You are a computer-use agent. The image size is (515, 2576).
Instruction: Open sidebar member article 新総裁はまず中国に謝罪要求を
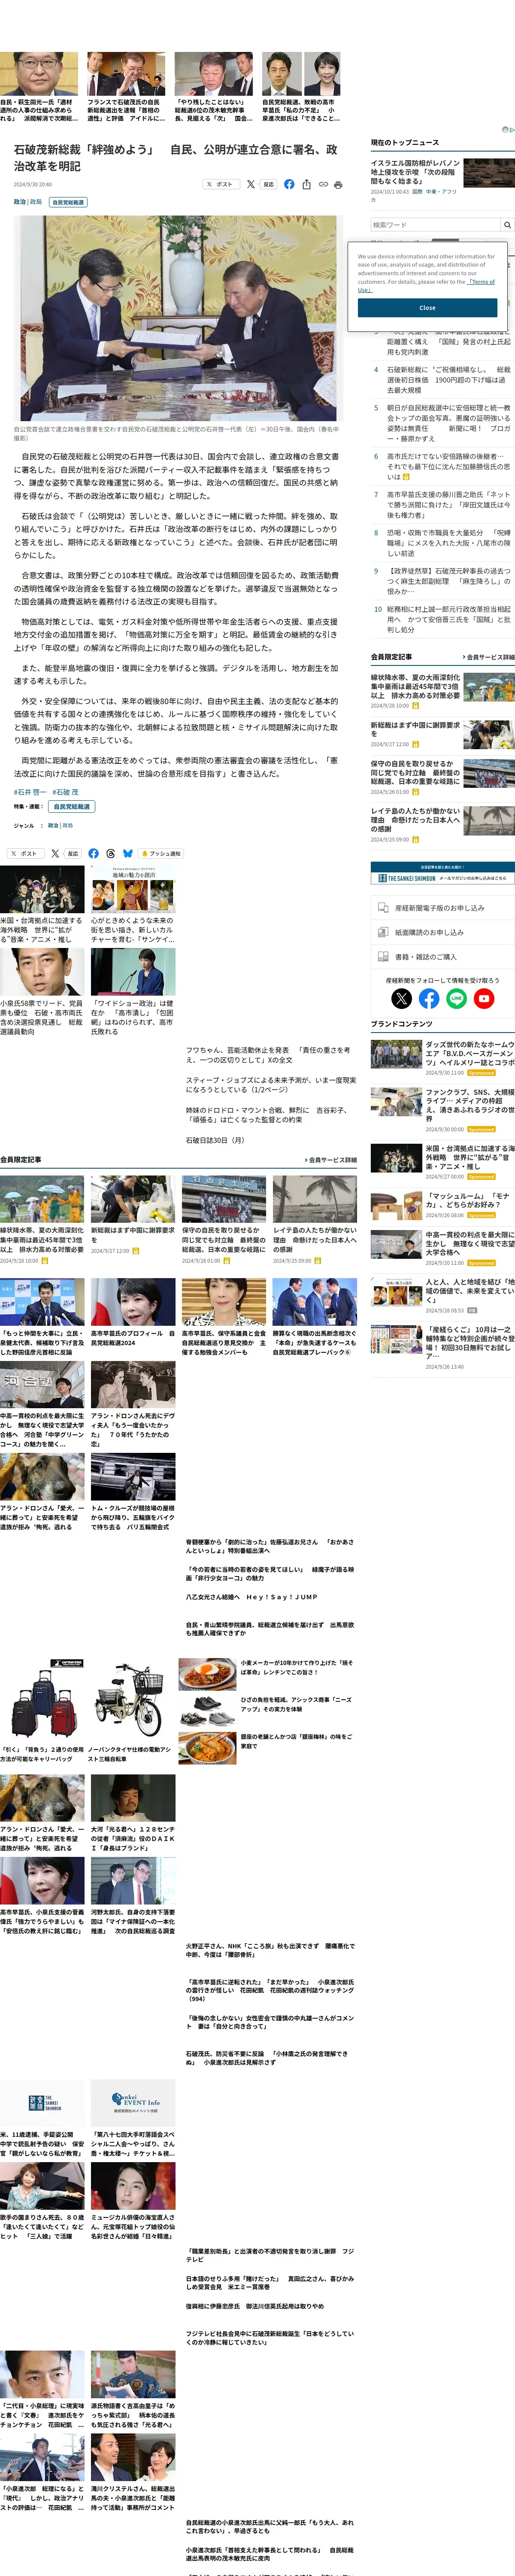(x=415, y=729)
